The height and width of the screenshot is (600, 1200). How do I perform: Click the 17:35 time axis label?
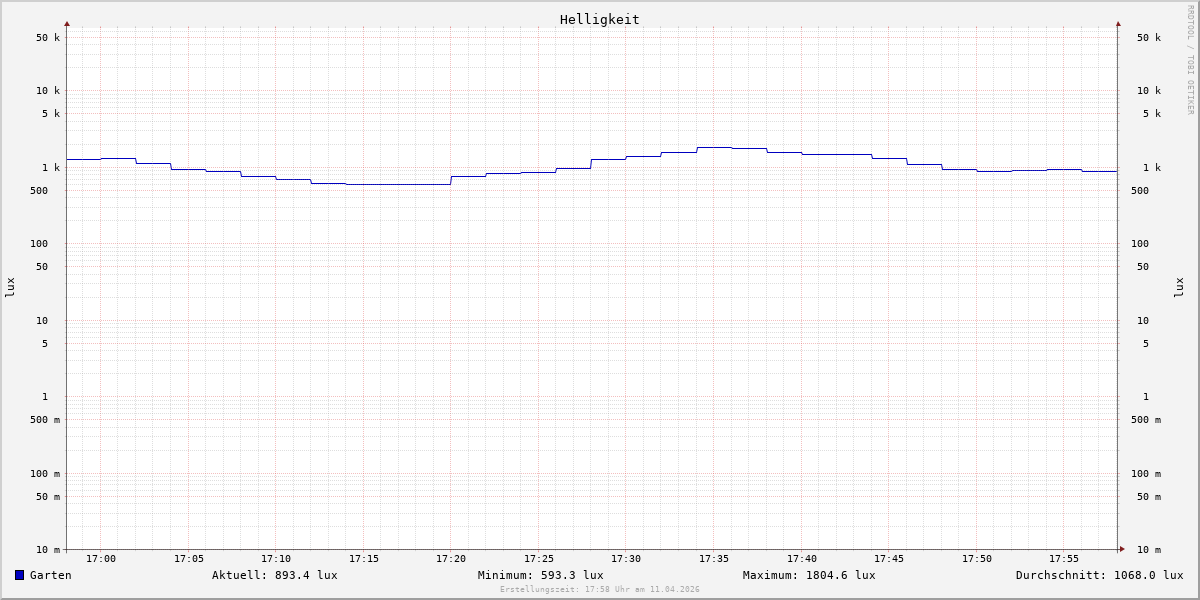[714, 559]
